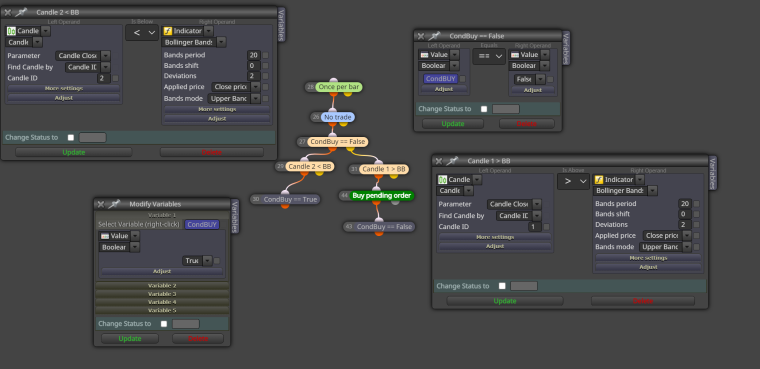Toggle Change Status checkbox in Modify Variables panel
This screenshot has height=369, width=760.
(x=164, y=323)
